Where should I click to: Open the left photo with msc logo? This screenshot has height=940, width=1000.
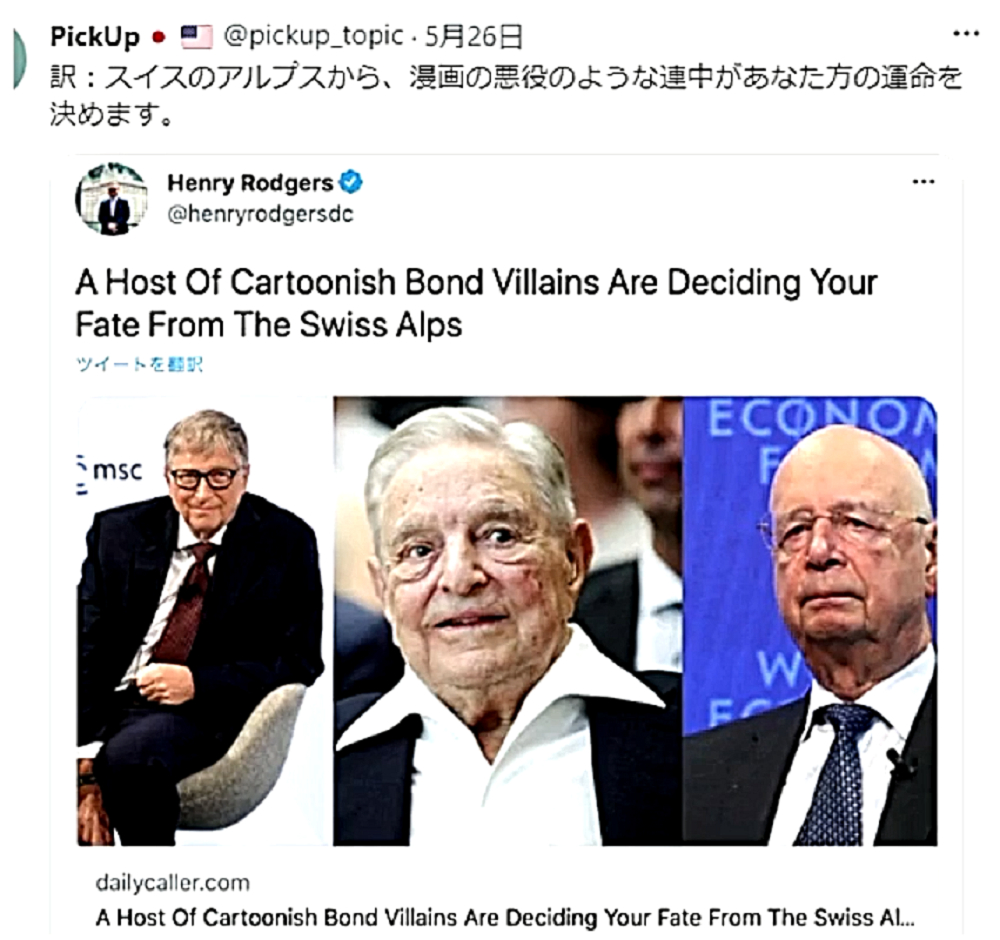click(204, 621)
